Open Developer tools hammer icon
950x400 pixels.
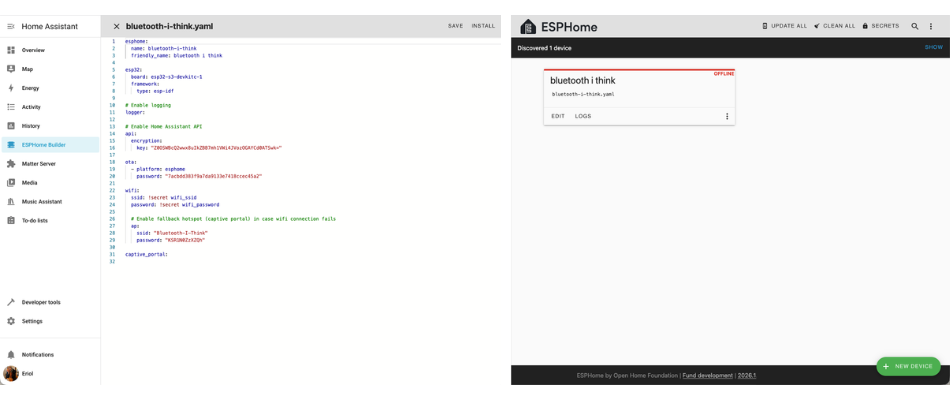10,302
